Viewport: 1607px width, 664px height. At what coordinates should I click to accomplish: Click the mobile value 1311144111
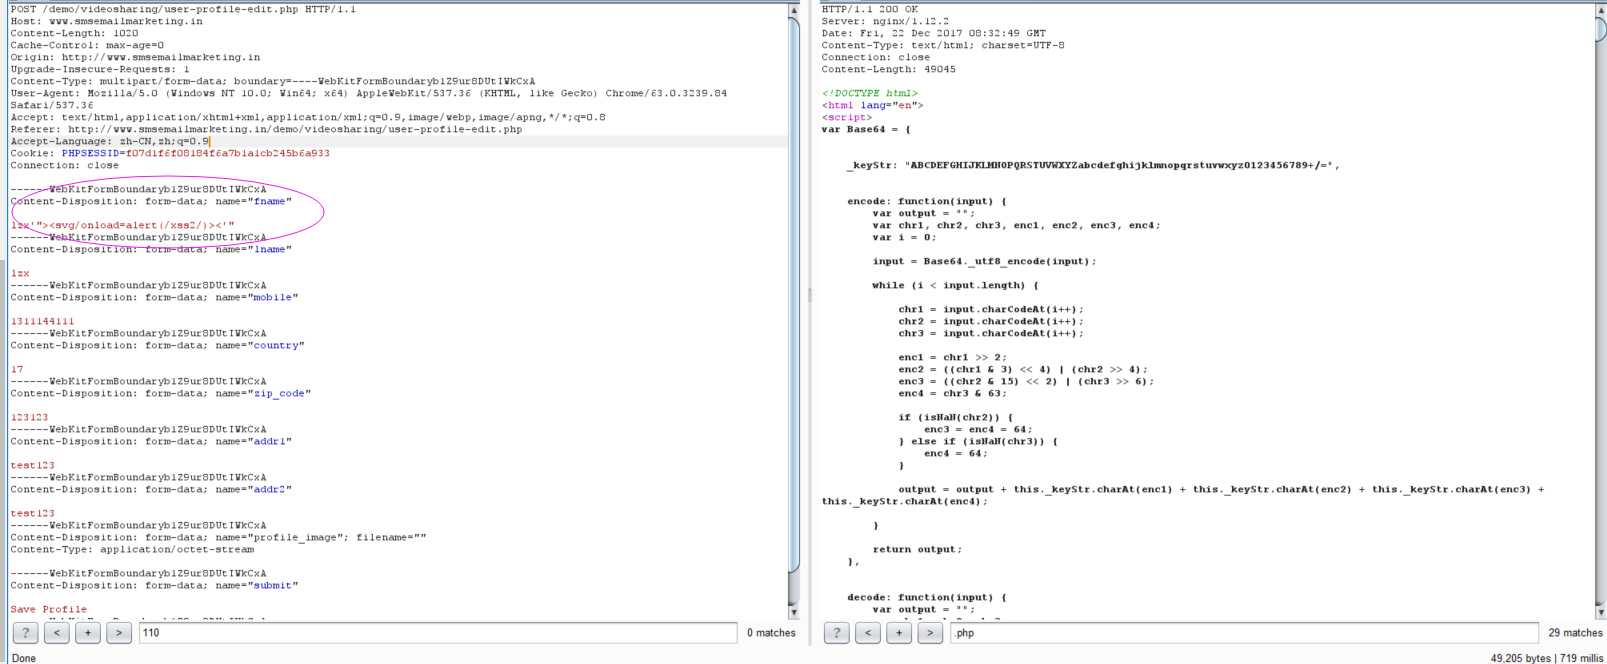point(42,321)
